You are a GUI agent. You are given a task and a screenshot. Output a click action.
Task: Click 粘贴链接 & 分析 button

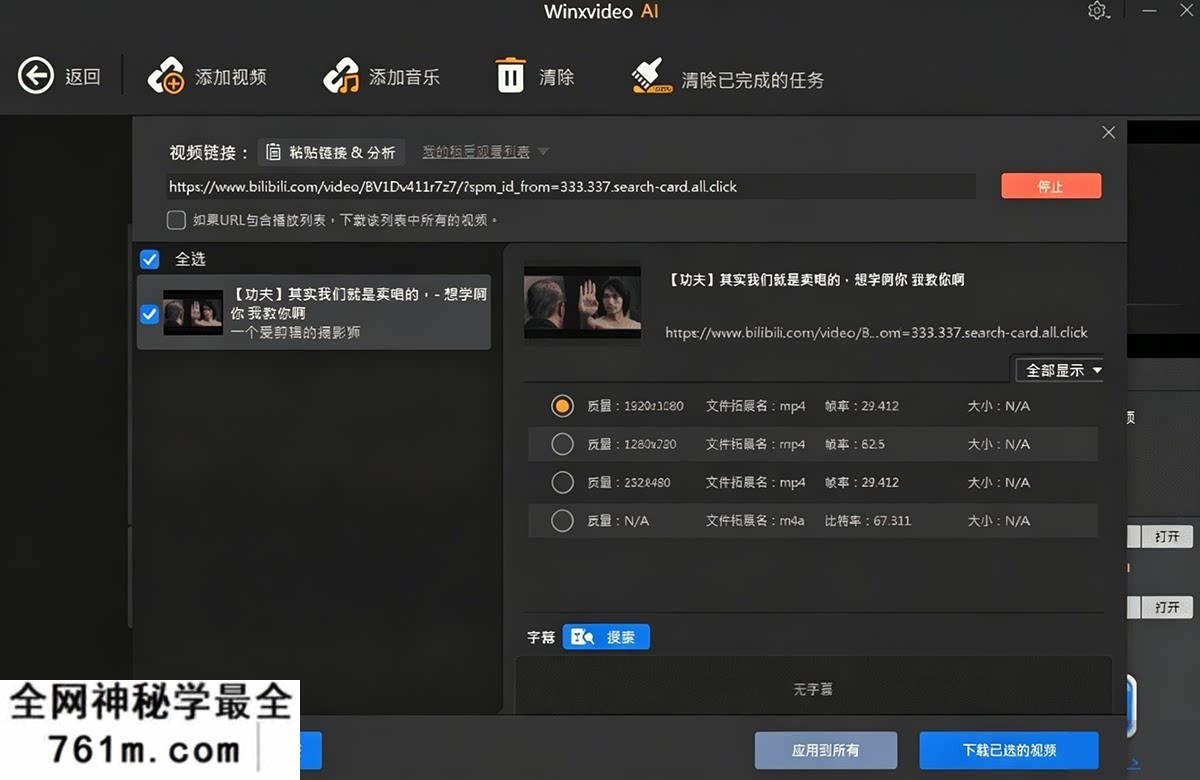[332, 152]
